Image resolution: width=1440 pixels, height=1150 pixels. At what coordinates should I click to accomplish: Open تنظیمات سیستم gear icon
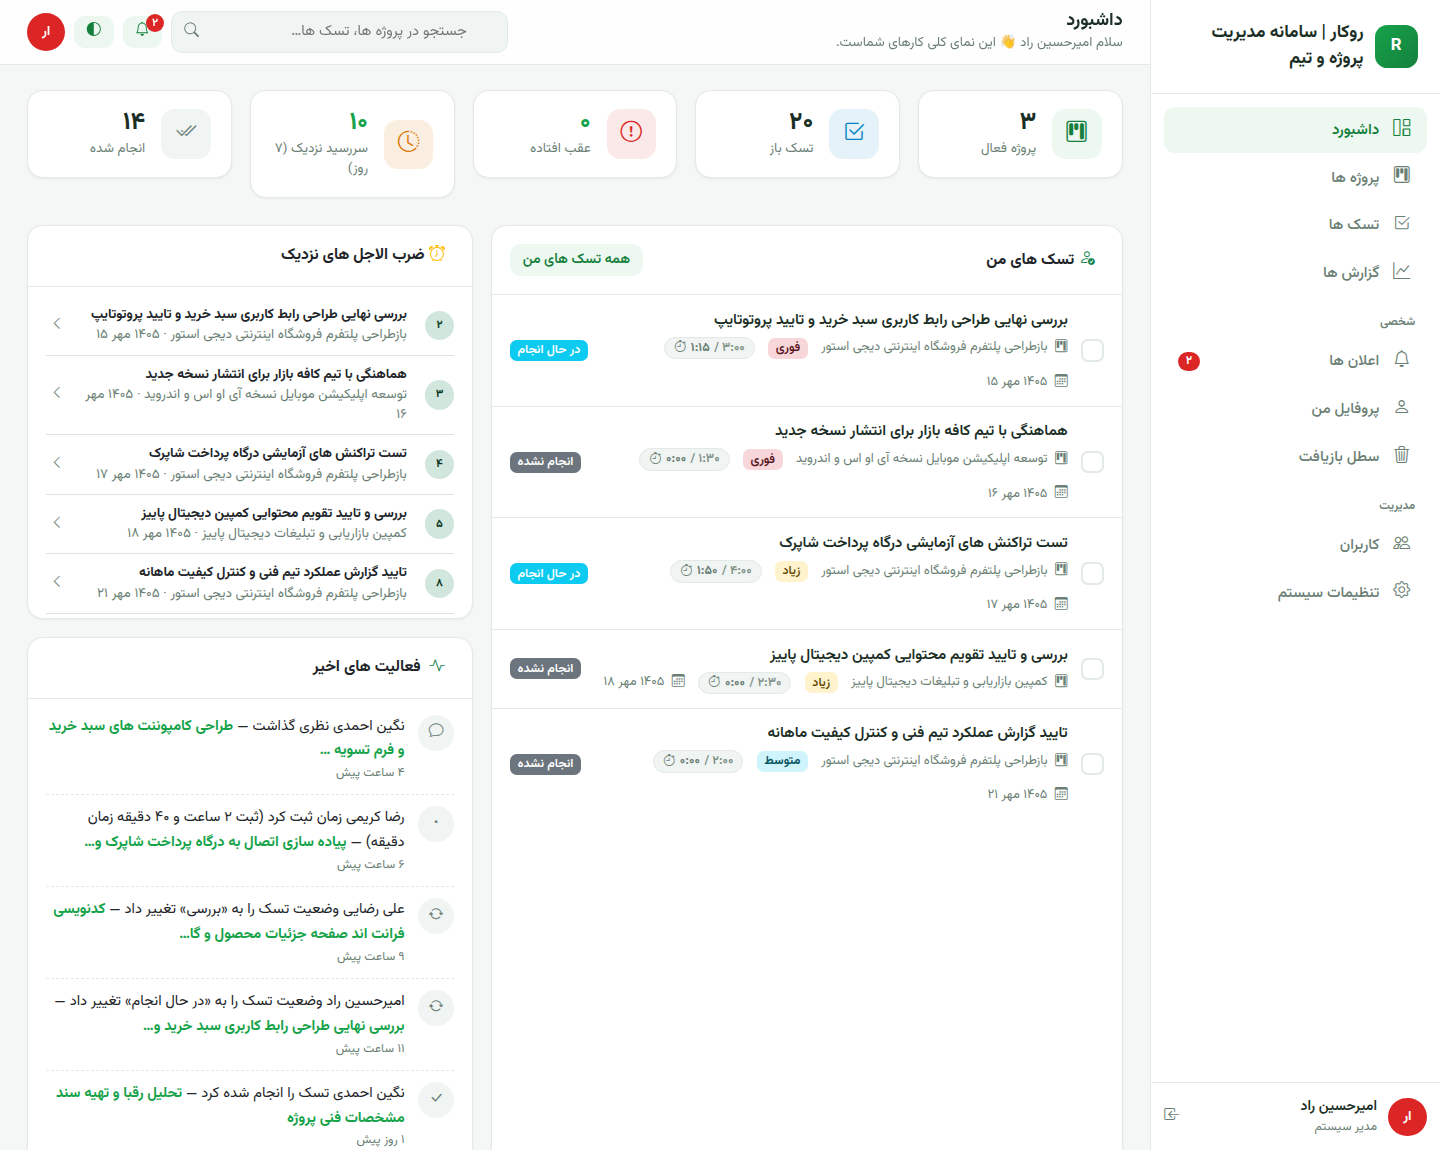point(1402,590)
